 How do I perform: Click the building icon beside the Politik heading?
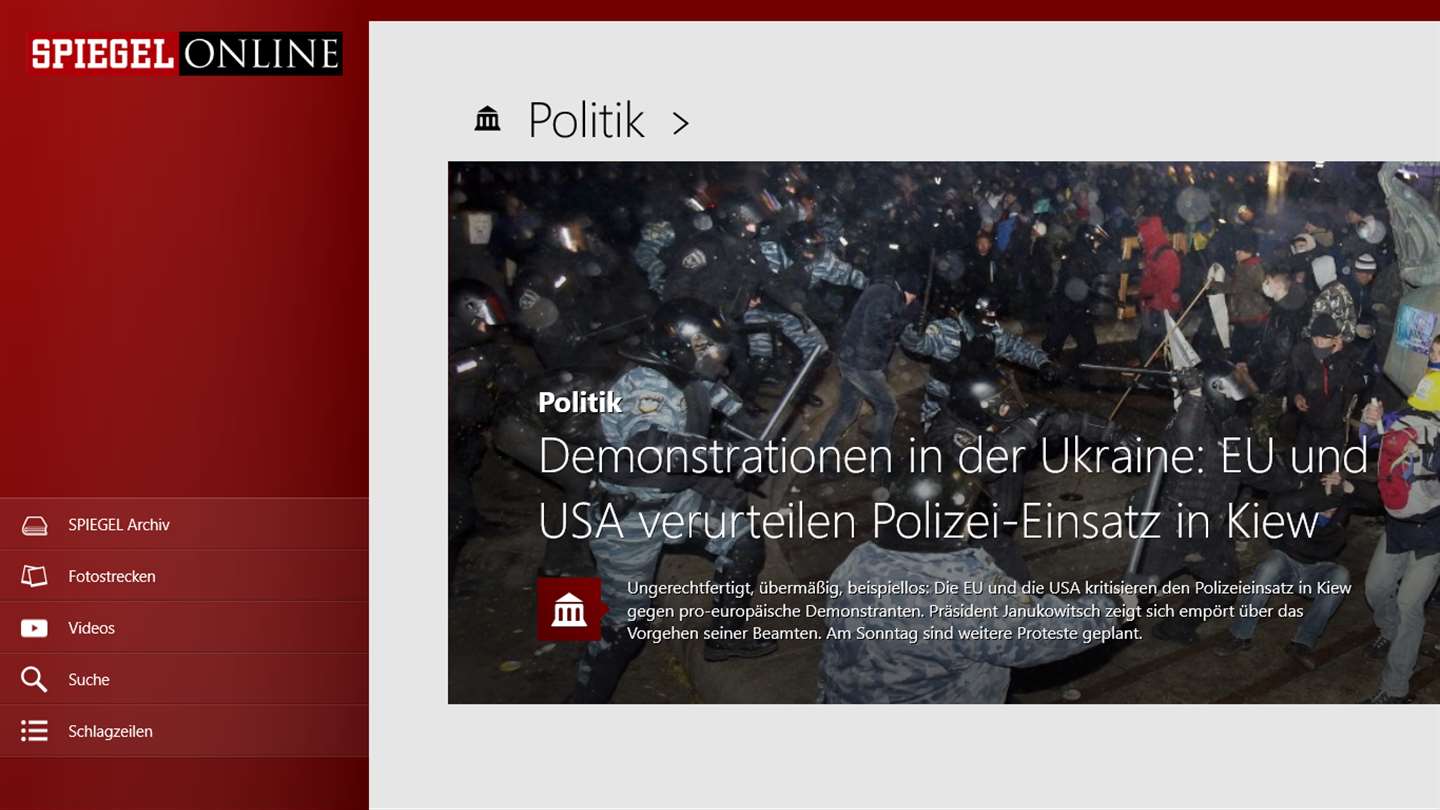(x=487, y=119)
